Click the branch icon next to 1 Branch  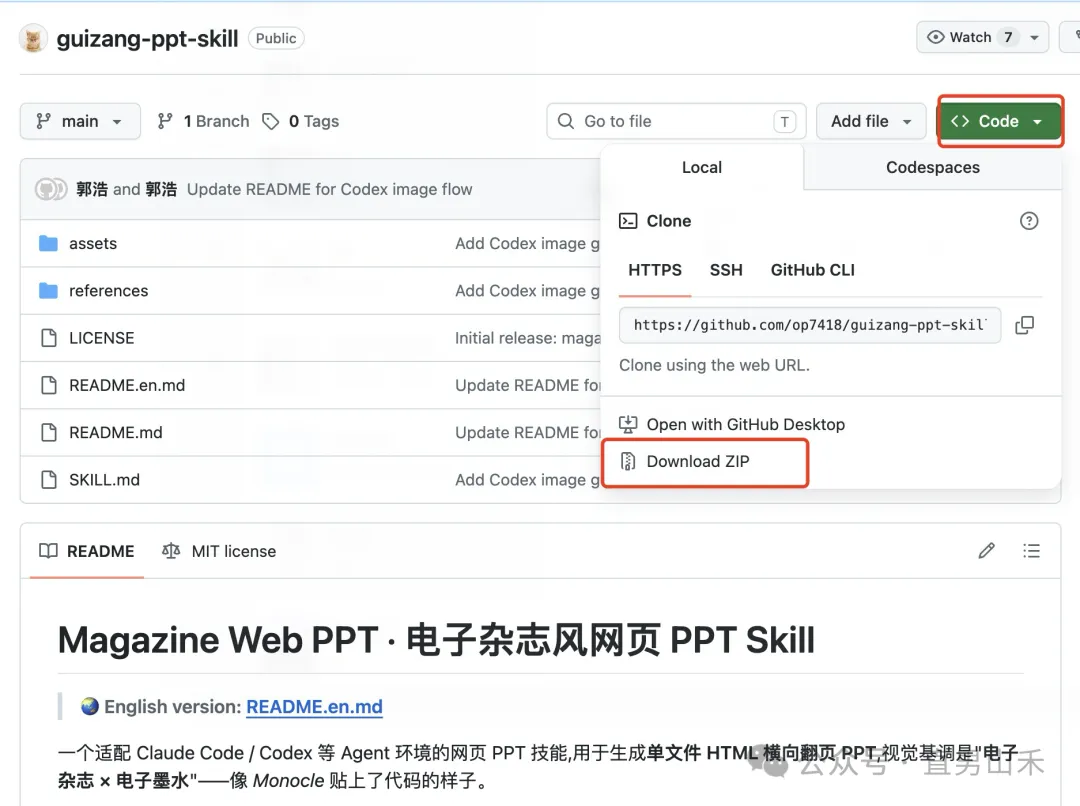(x=165, y=121)
